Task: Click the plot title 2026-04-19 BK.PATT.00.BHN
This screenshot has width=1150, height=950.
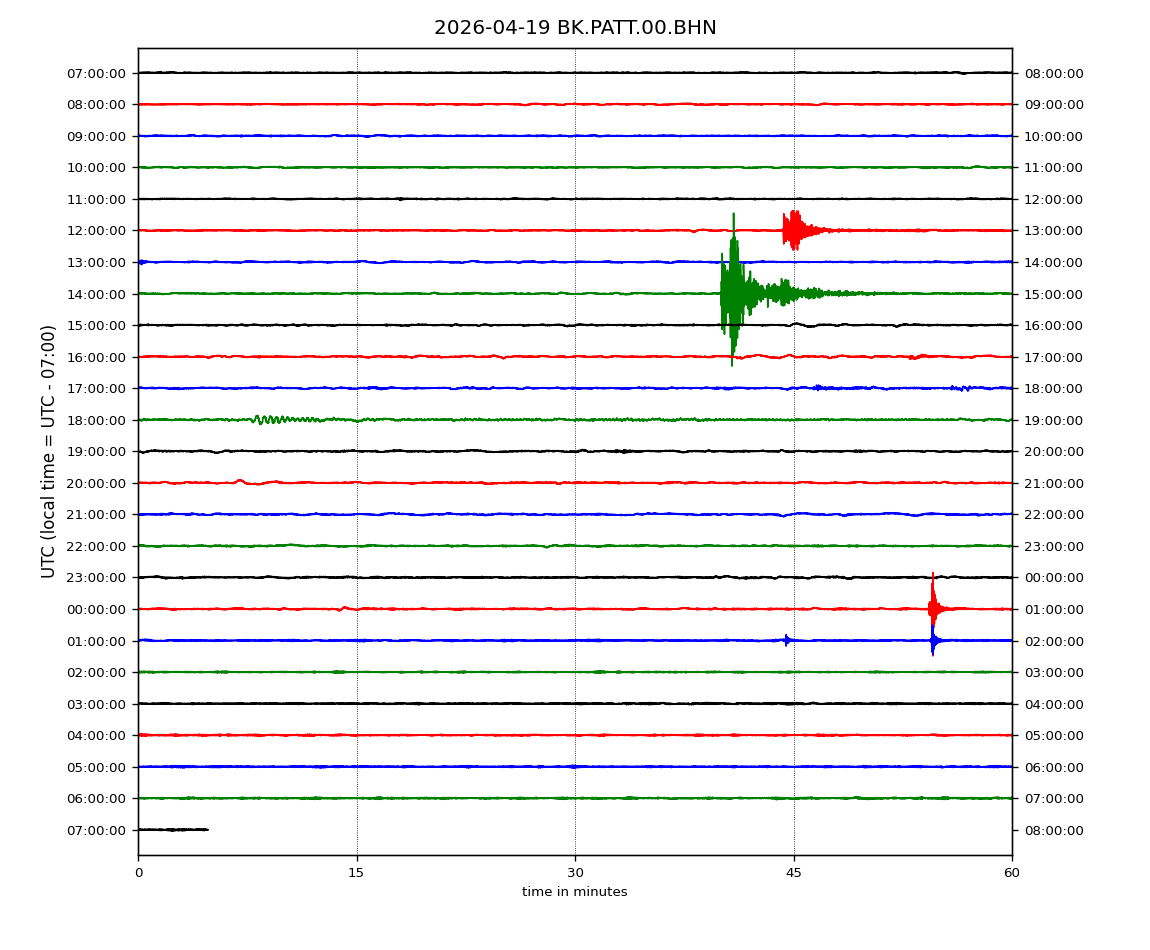Action: coord(575,28)
